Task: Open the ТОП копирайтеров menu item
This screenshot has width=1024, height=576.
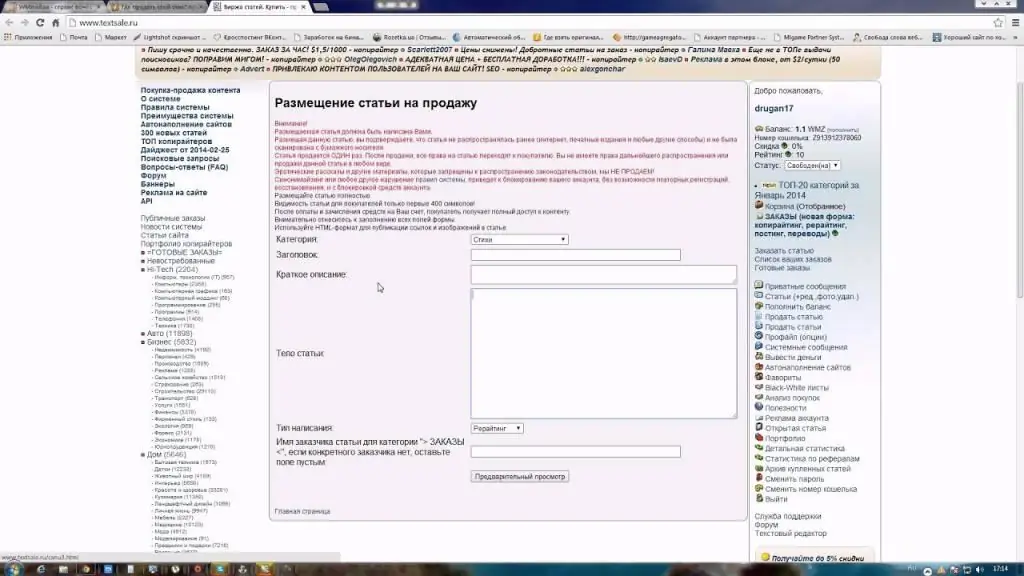Action: click(x=176, y=141)
